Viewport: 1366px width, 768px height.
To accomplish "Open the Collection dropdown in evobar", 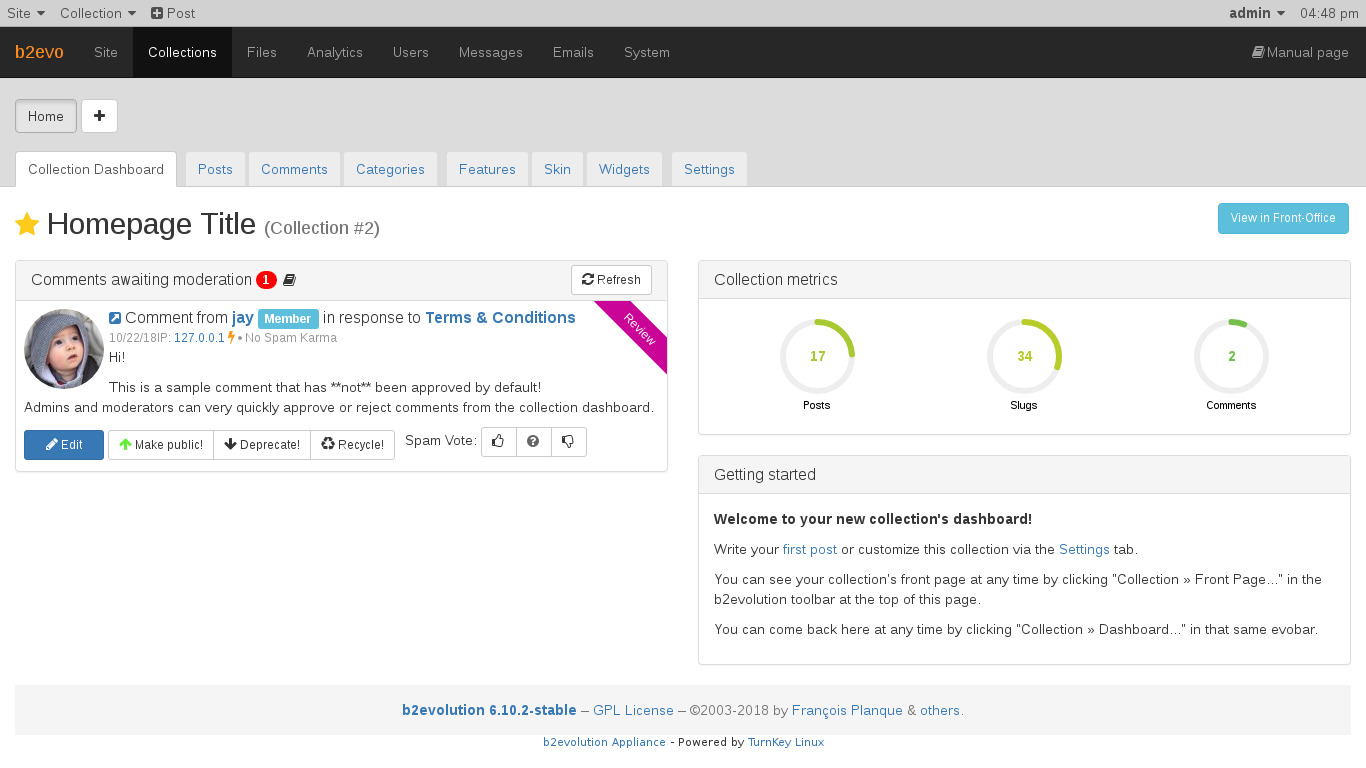I will click(x=98, y=13).
